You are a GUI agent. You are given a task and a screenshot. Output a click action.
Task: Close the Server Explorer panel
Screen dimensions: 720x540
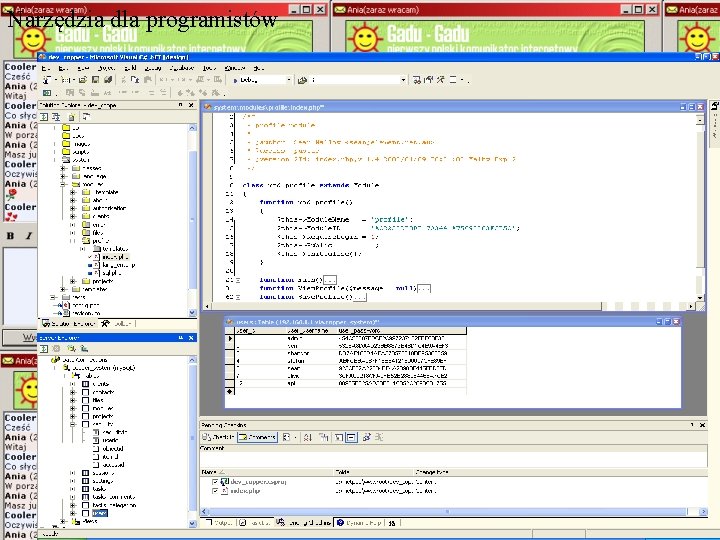coord(191,338)
